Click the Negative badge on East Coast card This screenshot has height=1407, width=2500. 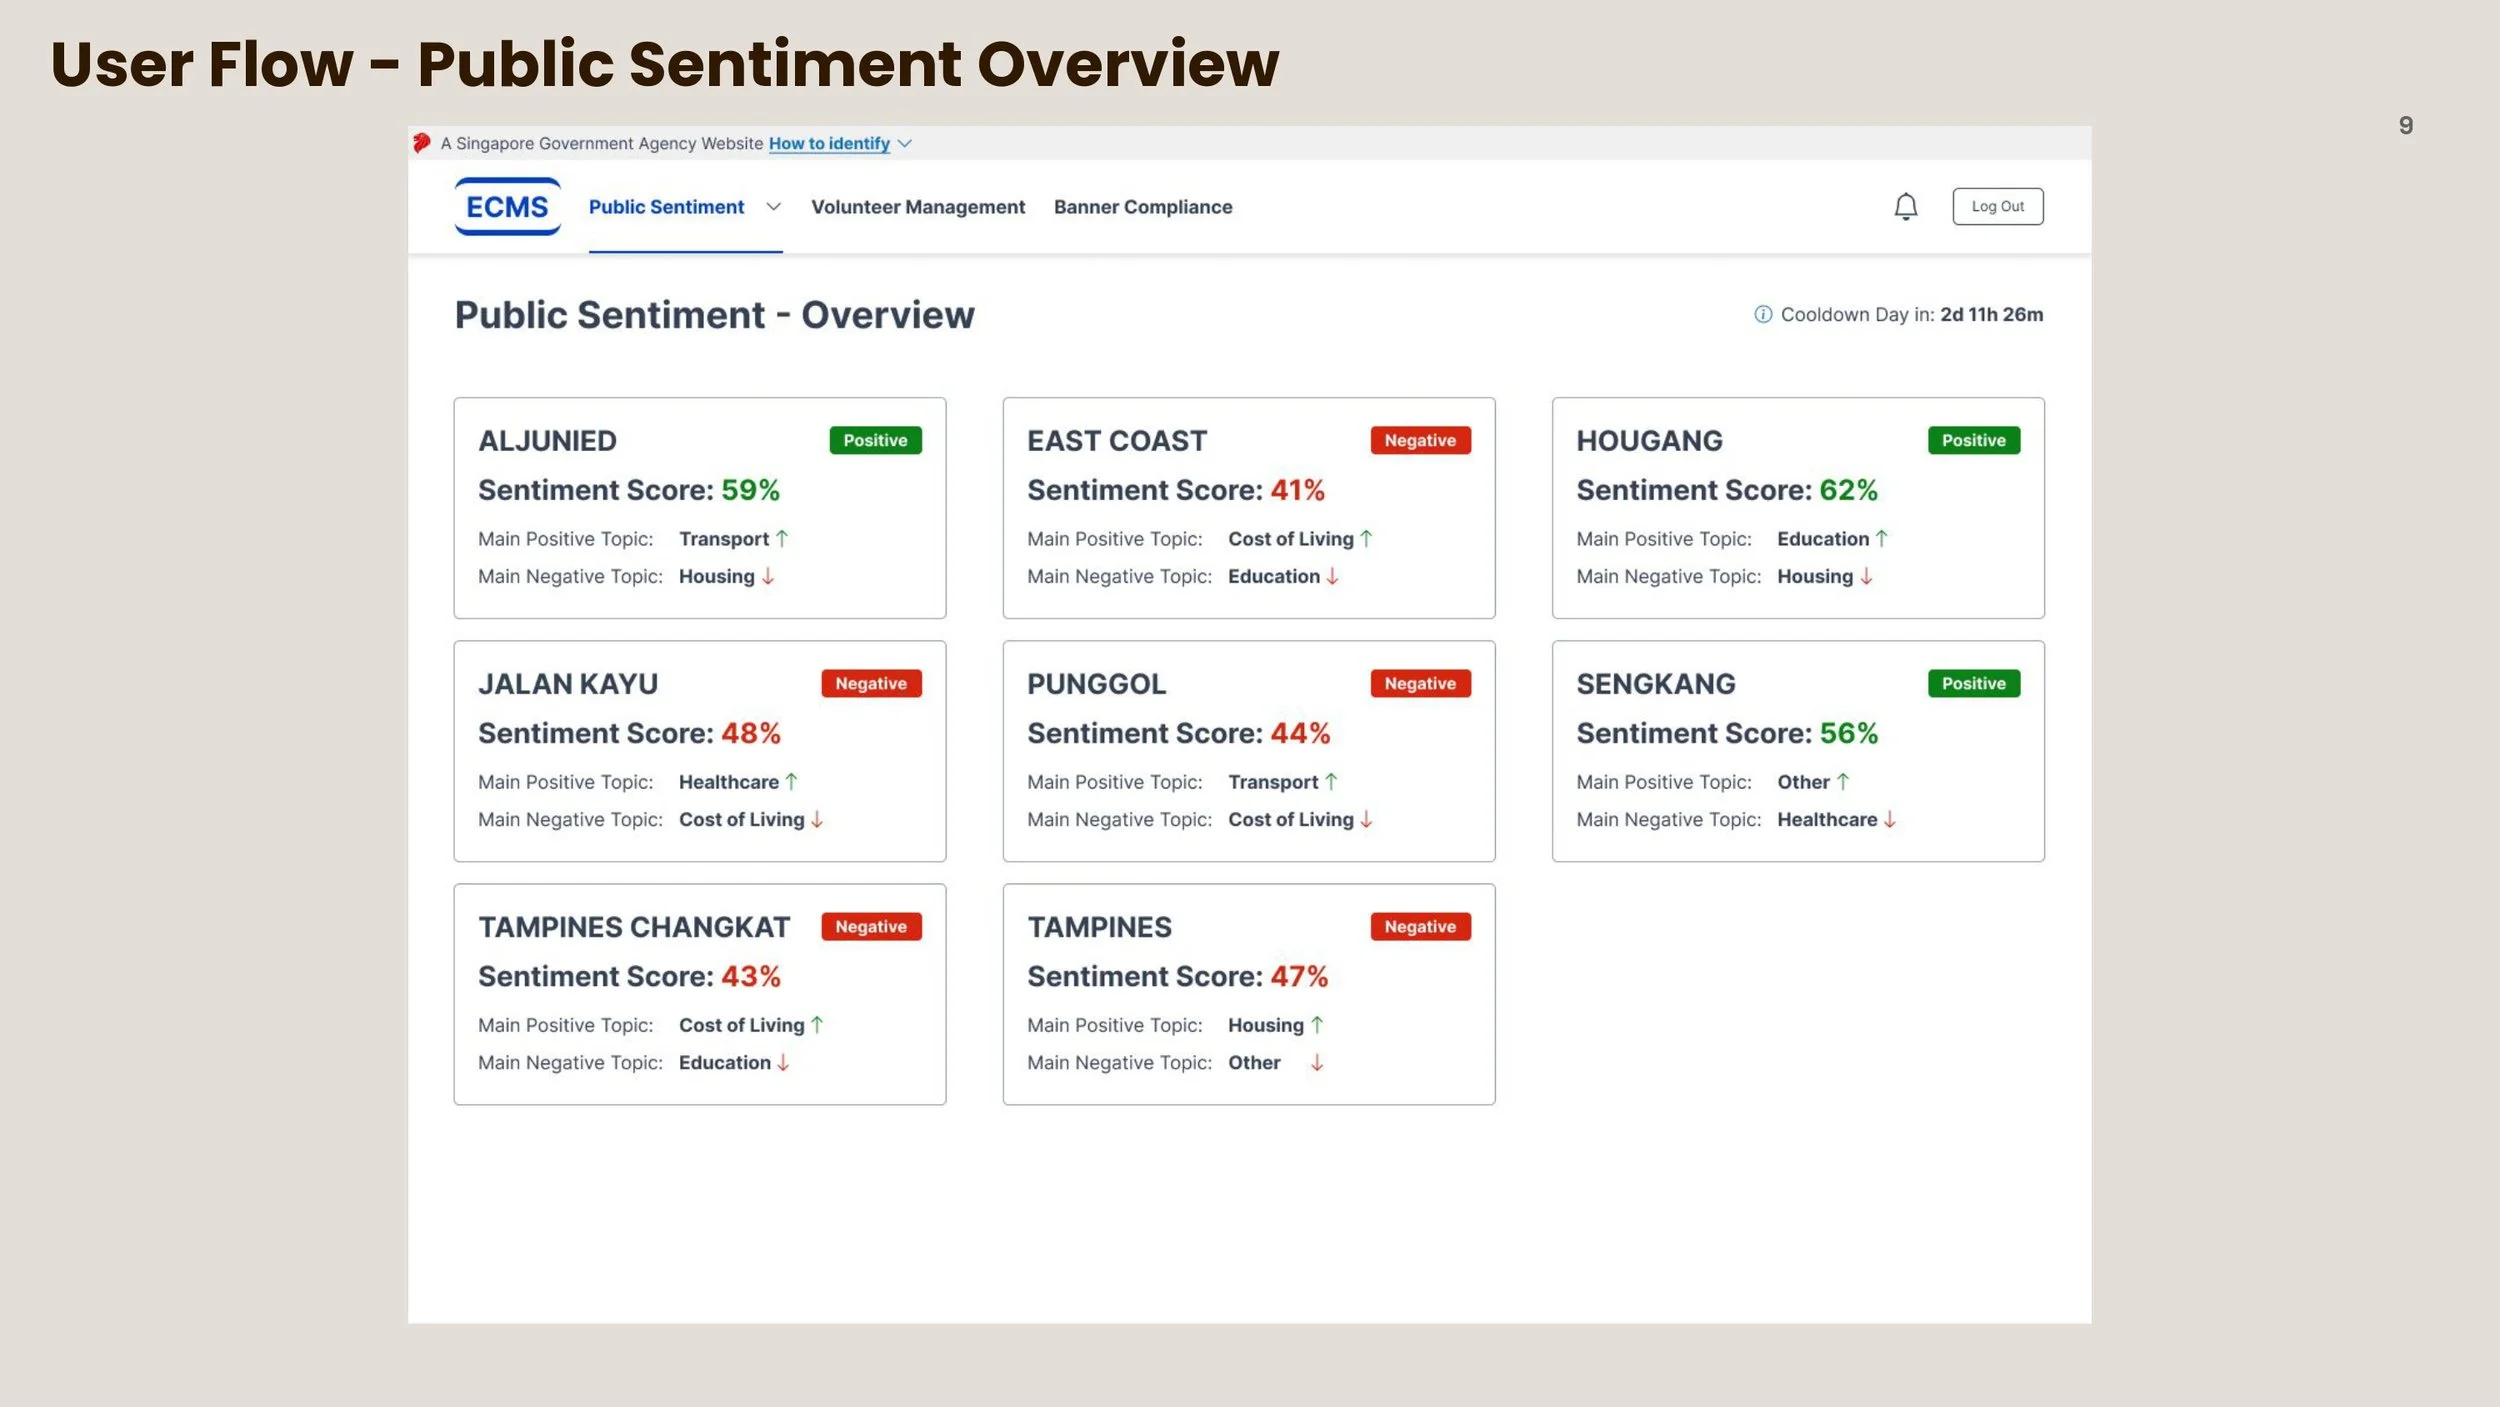click(x=1420, y=440)
